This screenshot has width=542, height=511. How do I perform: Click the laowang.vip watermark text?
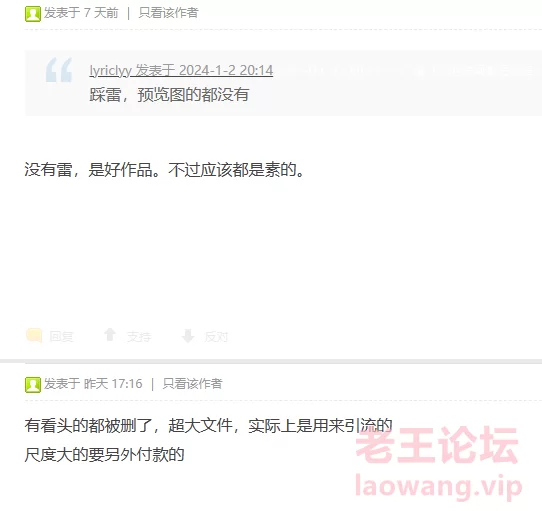(439, 487)
